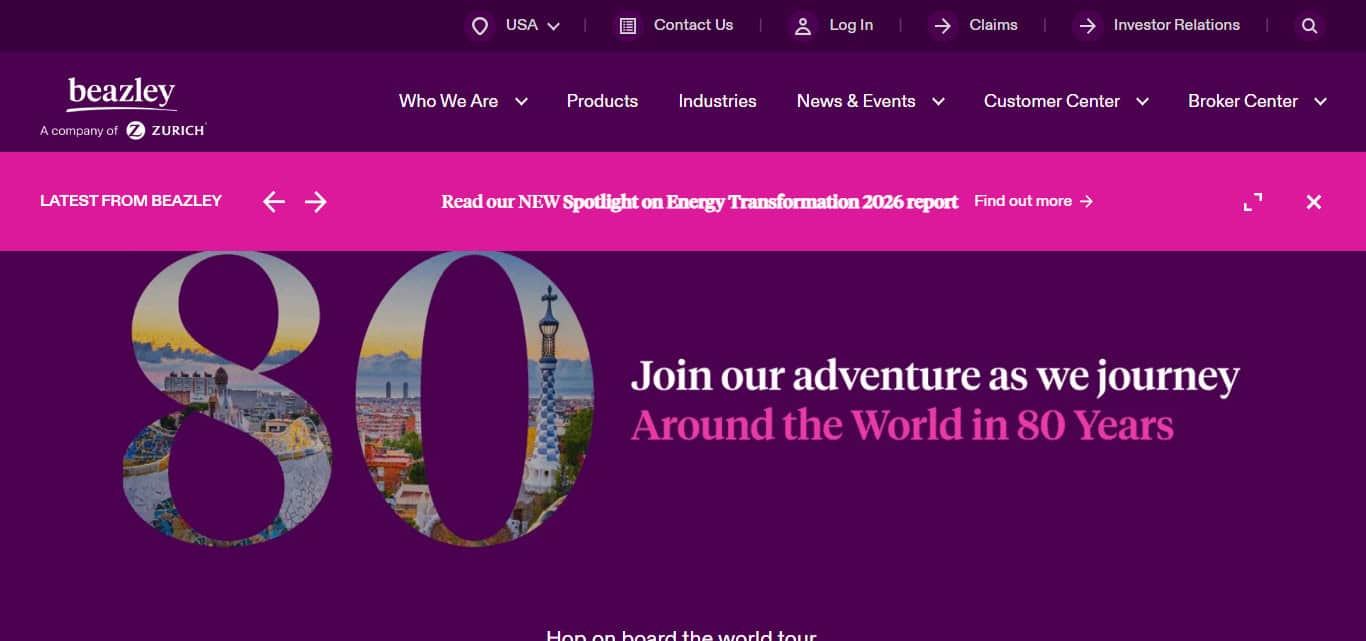This screenshot has width=1366, height=641.
Task: Click the "LATEST FROM BEAZLEY" label
Action: coord(131,201)
